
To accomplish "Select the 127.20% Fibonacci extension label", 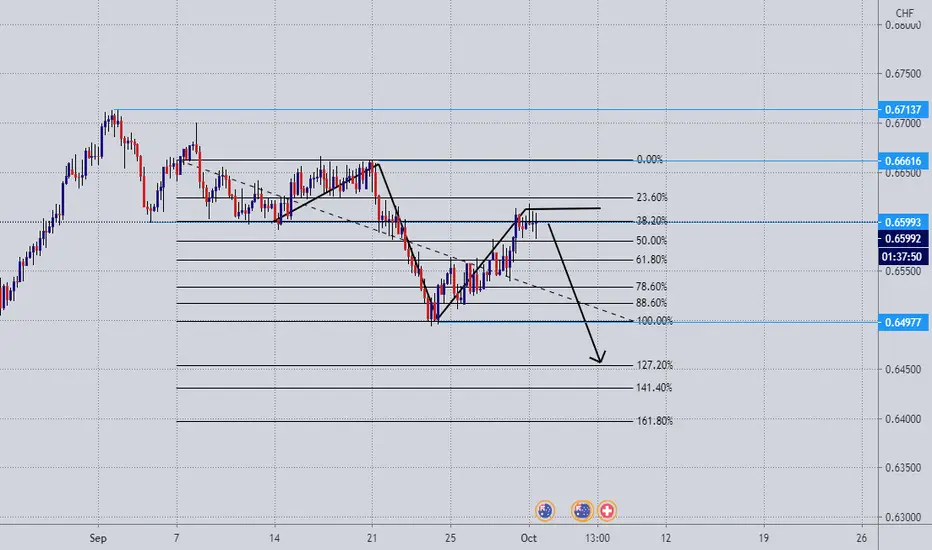I will click(x=654, y=365).
